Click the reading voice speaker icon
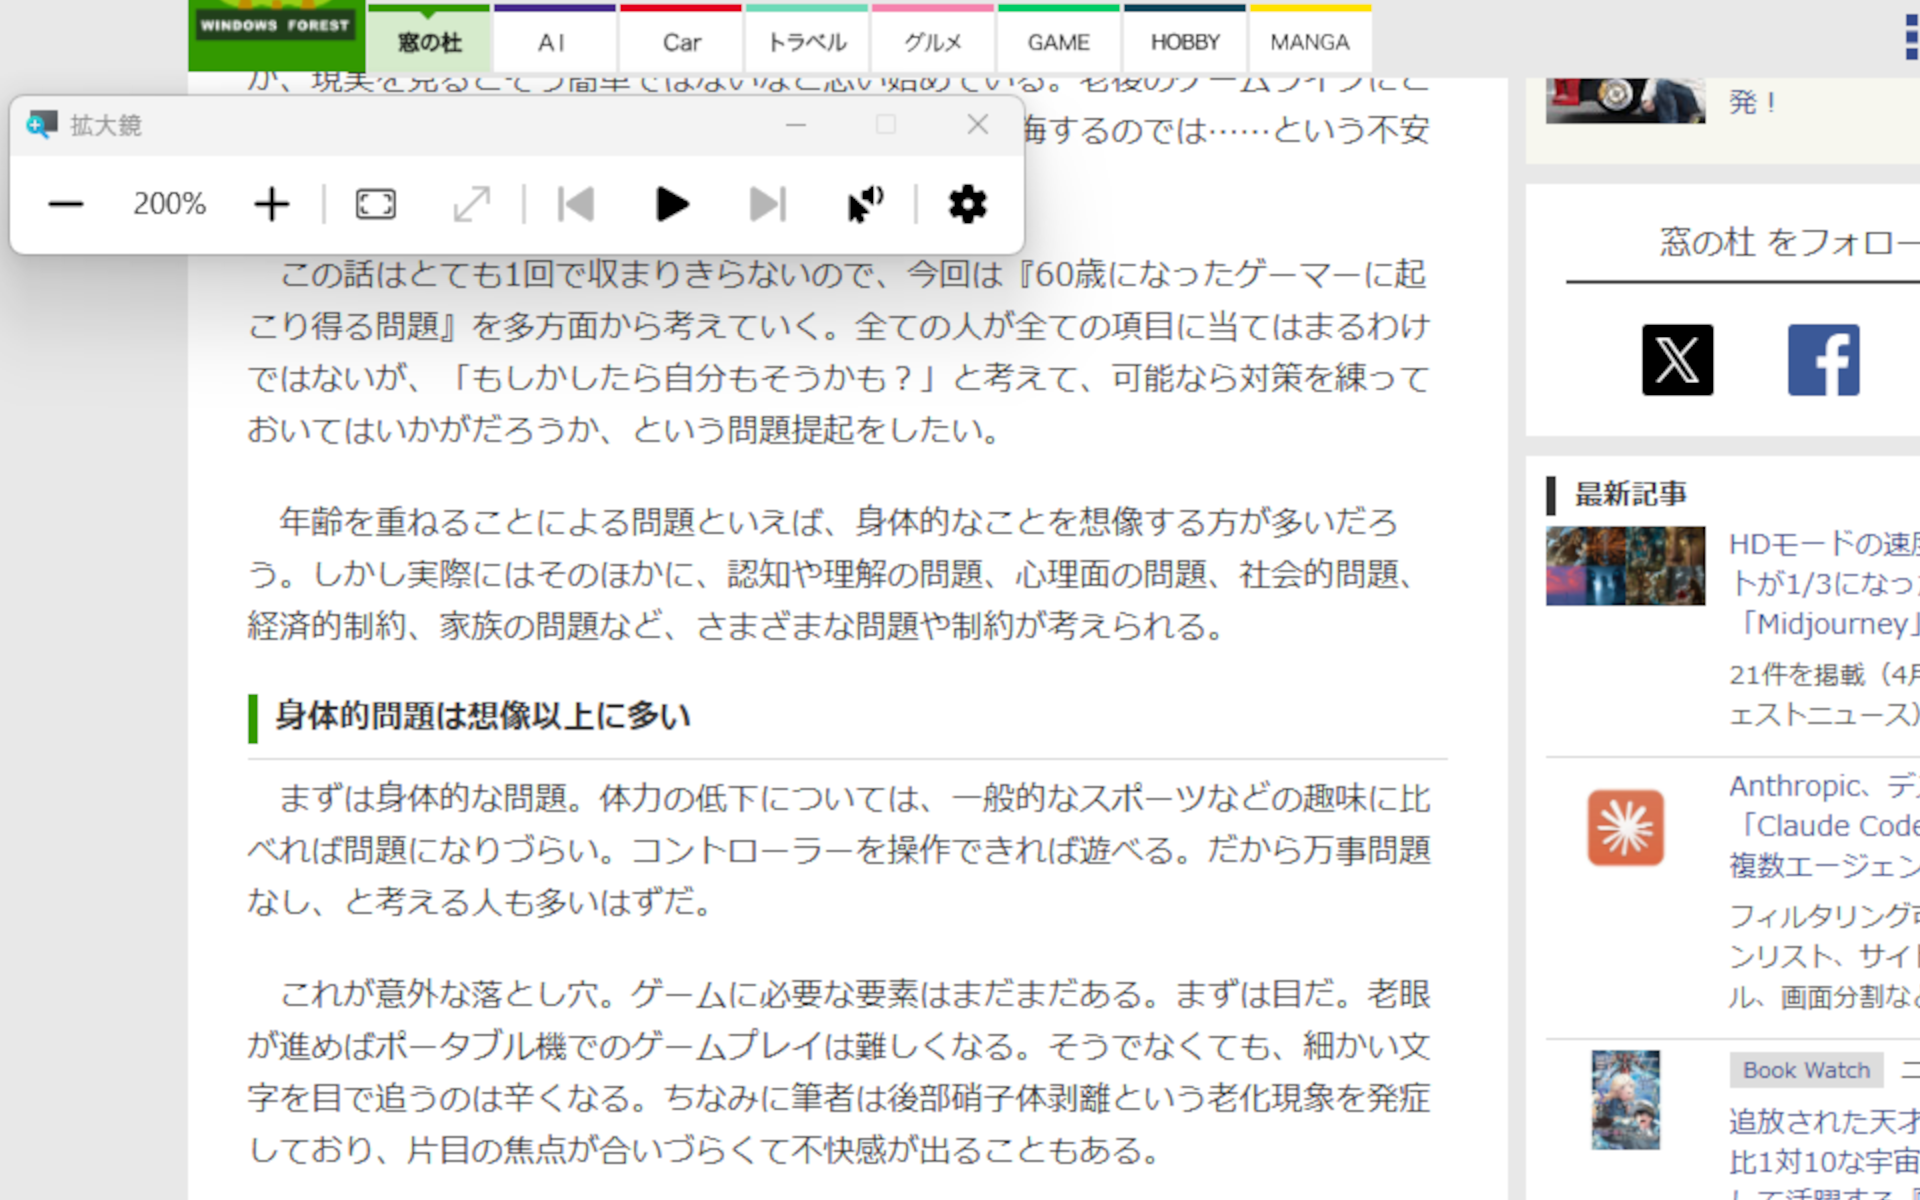This screenshot has width=1920, height=1200. (x=863, y=204)
